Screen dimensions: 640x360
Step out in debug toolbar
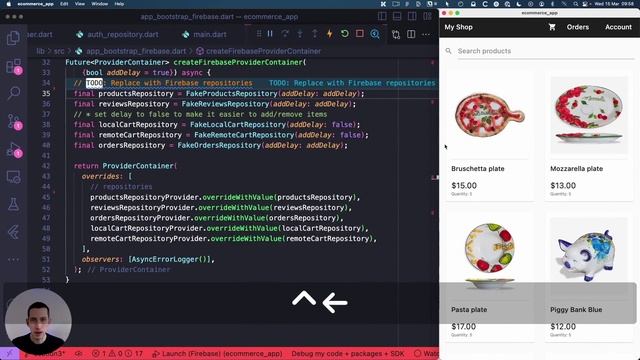click(x=315, y=34)
